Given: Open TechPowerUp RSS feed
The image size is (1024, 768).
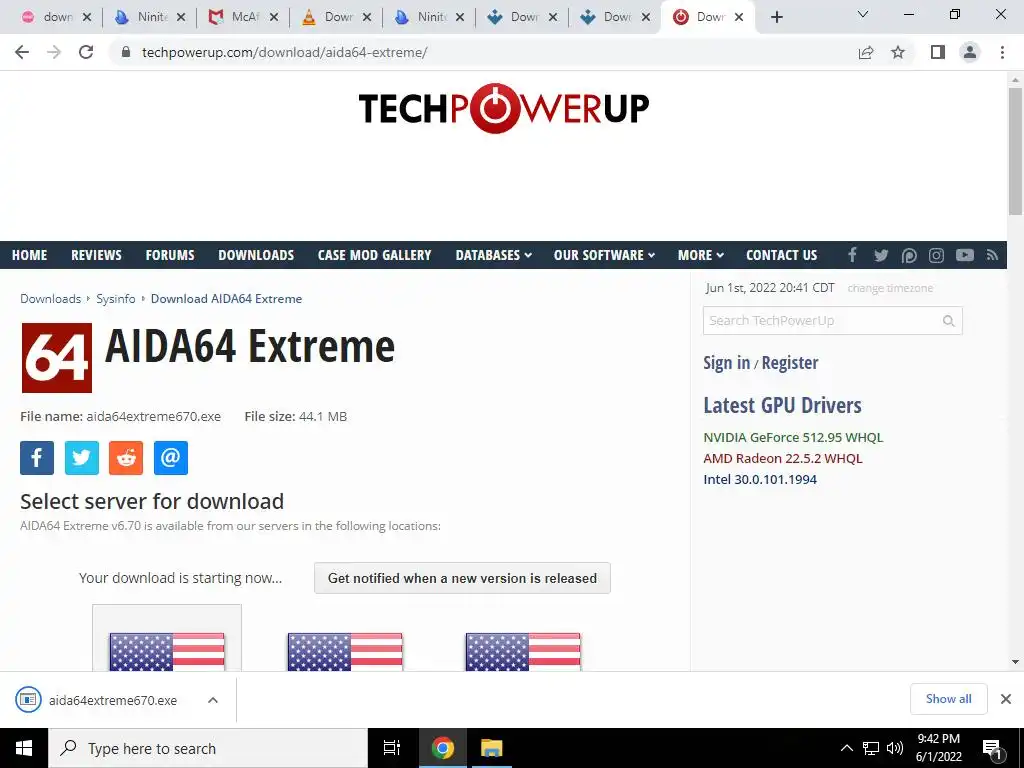Looking at the screenshot, I should tap(993, 255).
